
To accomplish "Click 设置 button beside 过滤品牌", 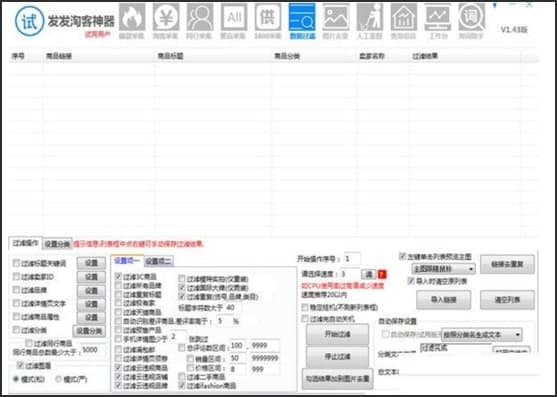I will pyautogui.click(x=91, y=290).
